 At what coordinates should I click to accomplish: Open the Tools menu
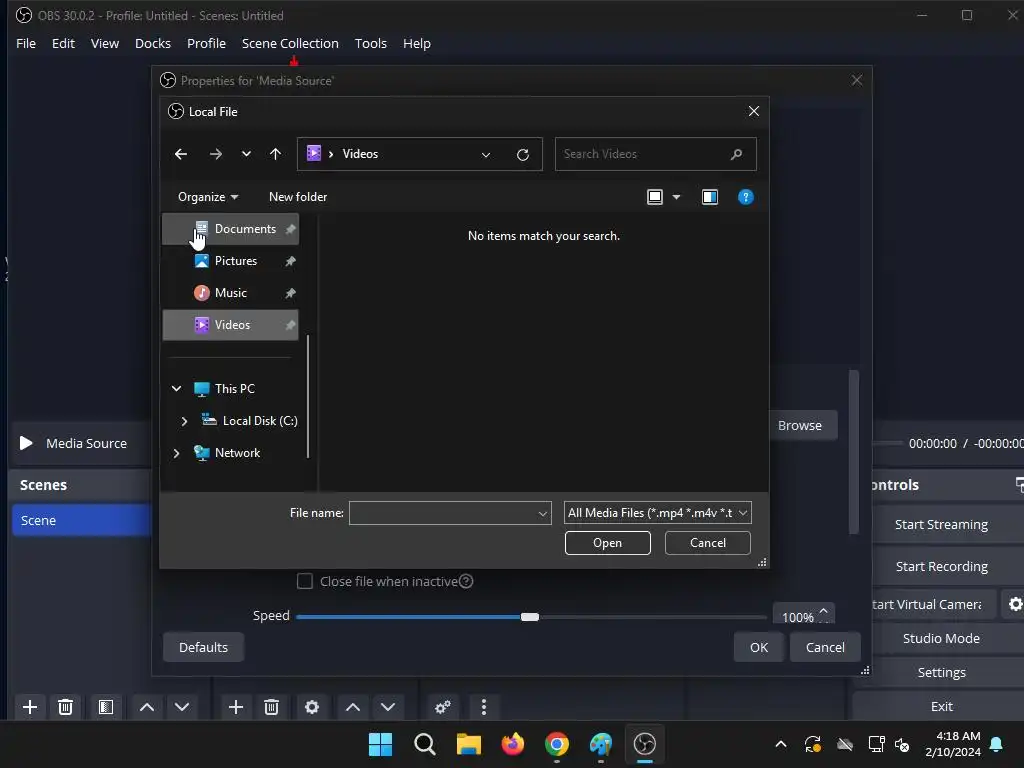(x=370, y=43)
